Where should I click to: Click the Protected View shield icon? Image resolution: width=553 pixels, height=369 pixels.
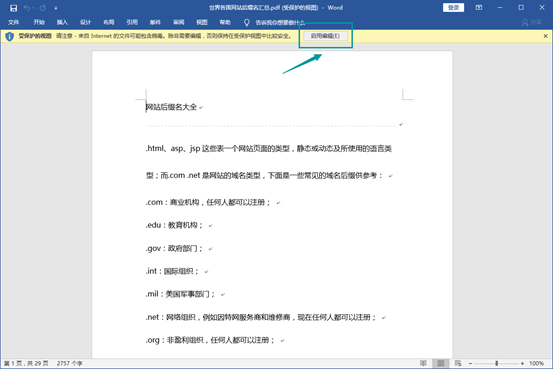pos(10,36)
